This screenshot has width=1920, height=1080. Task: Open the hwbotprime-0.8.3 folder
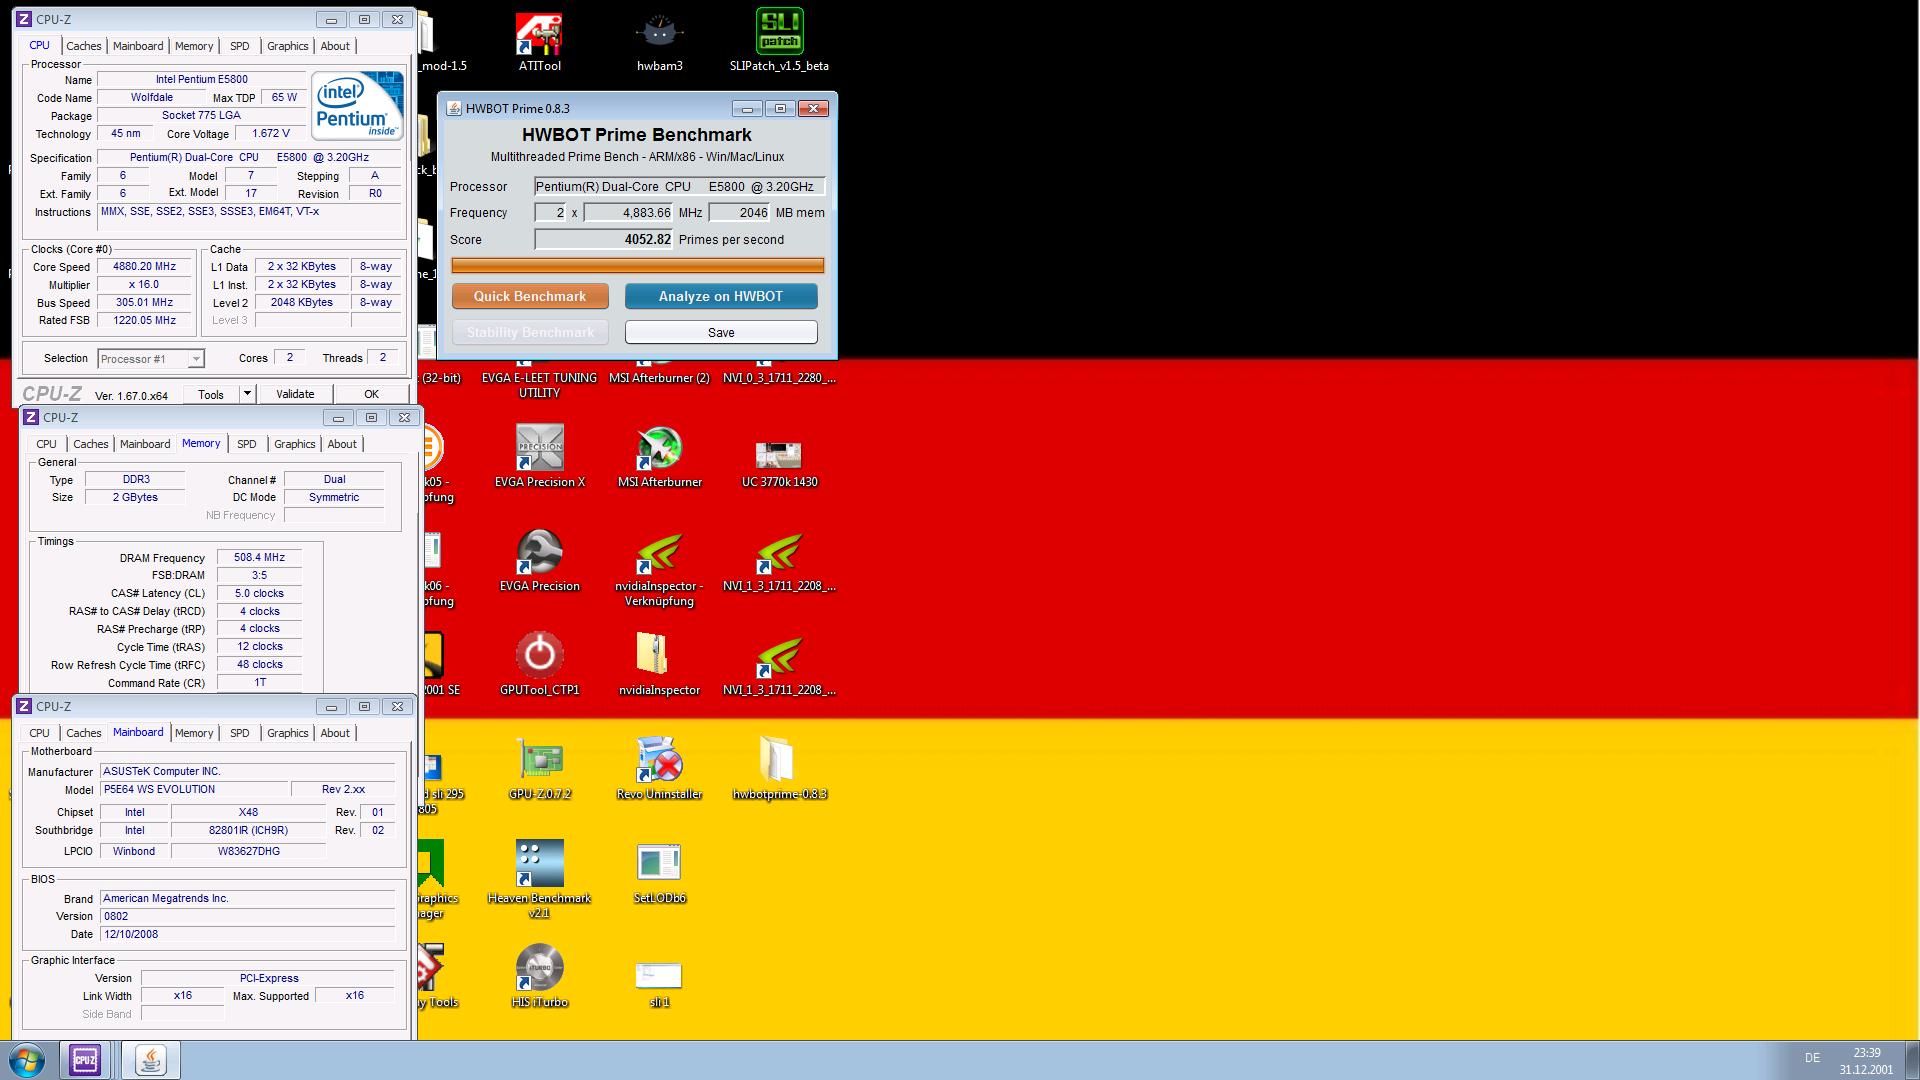[779, 769]
